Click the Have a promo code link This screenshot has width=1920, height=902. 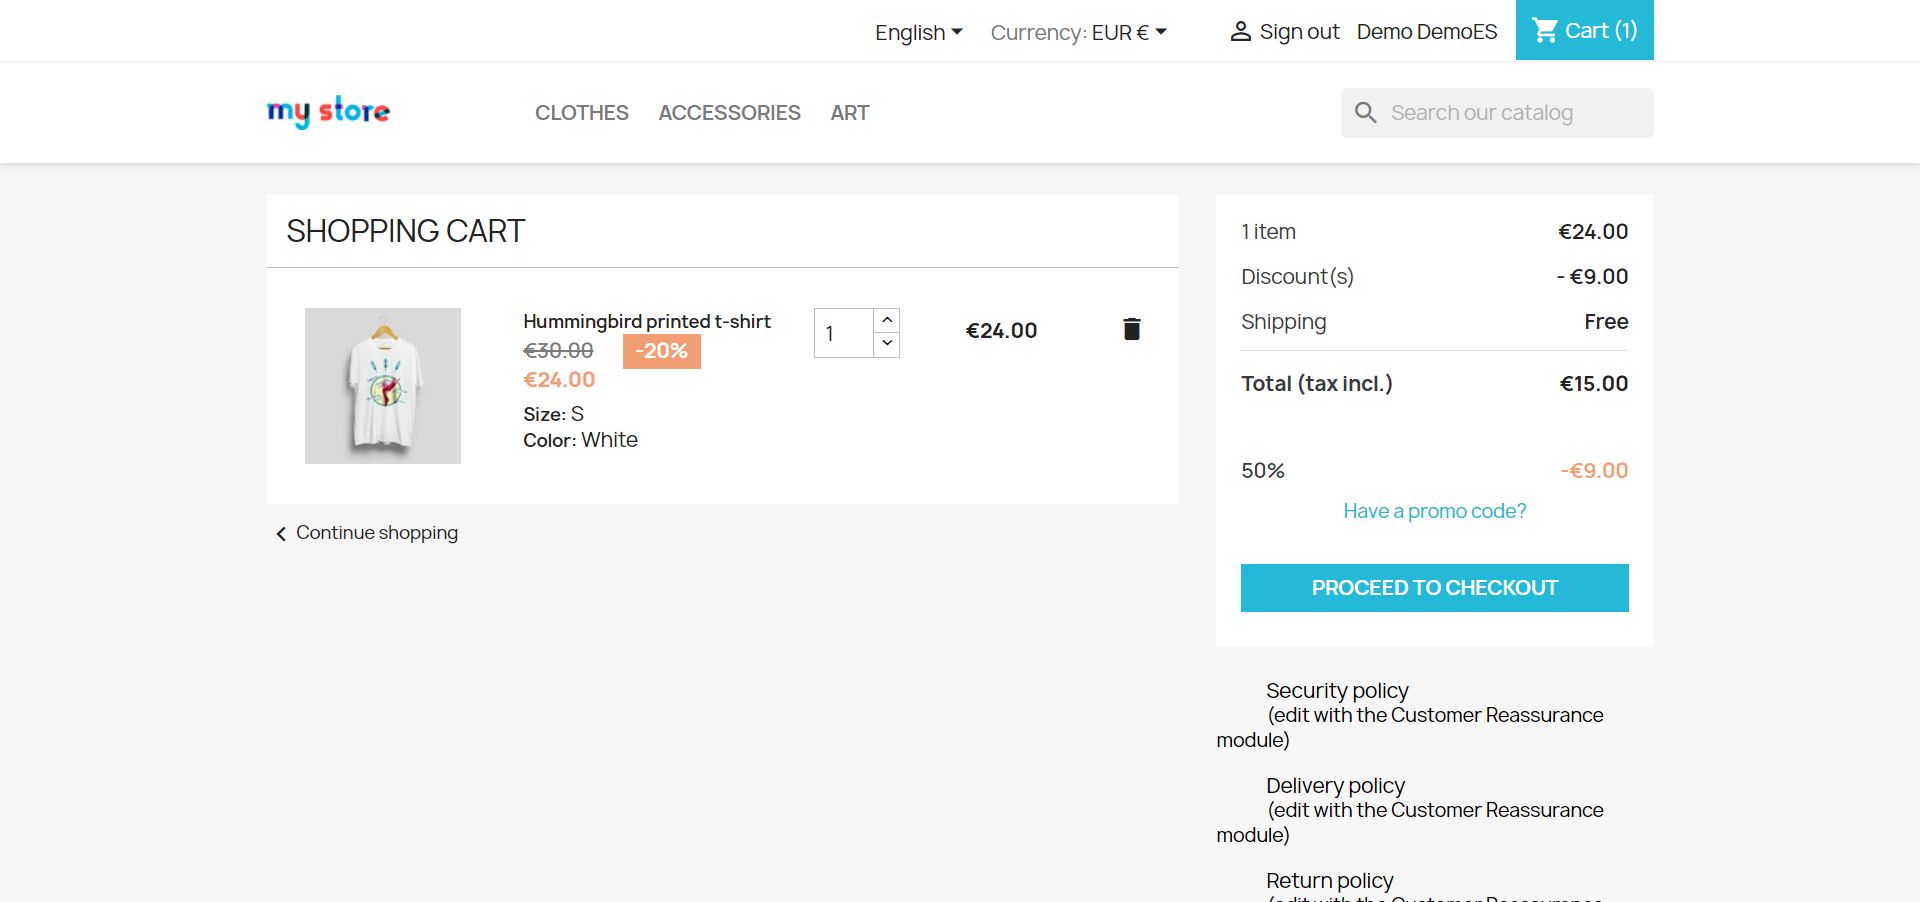1434,511
